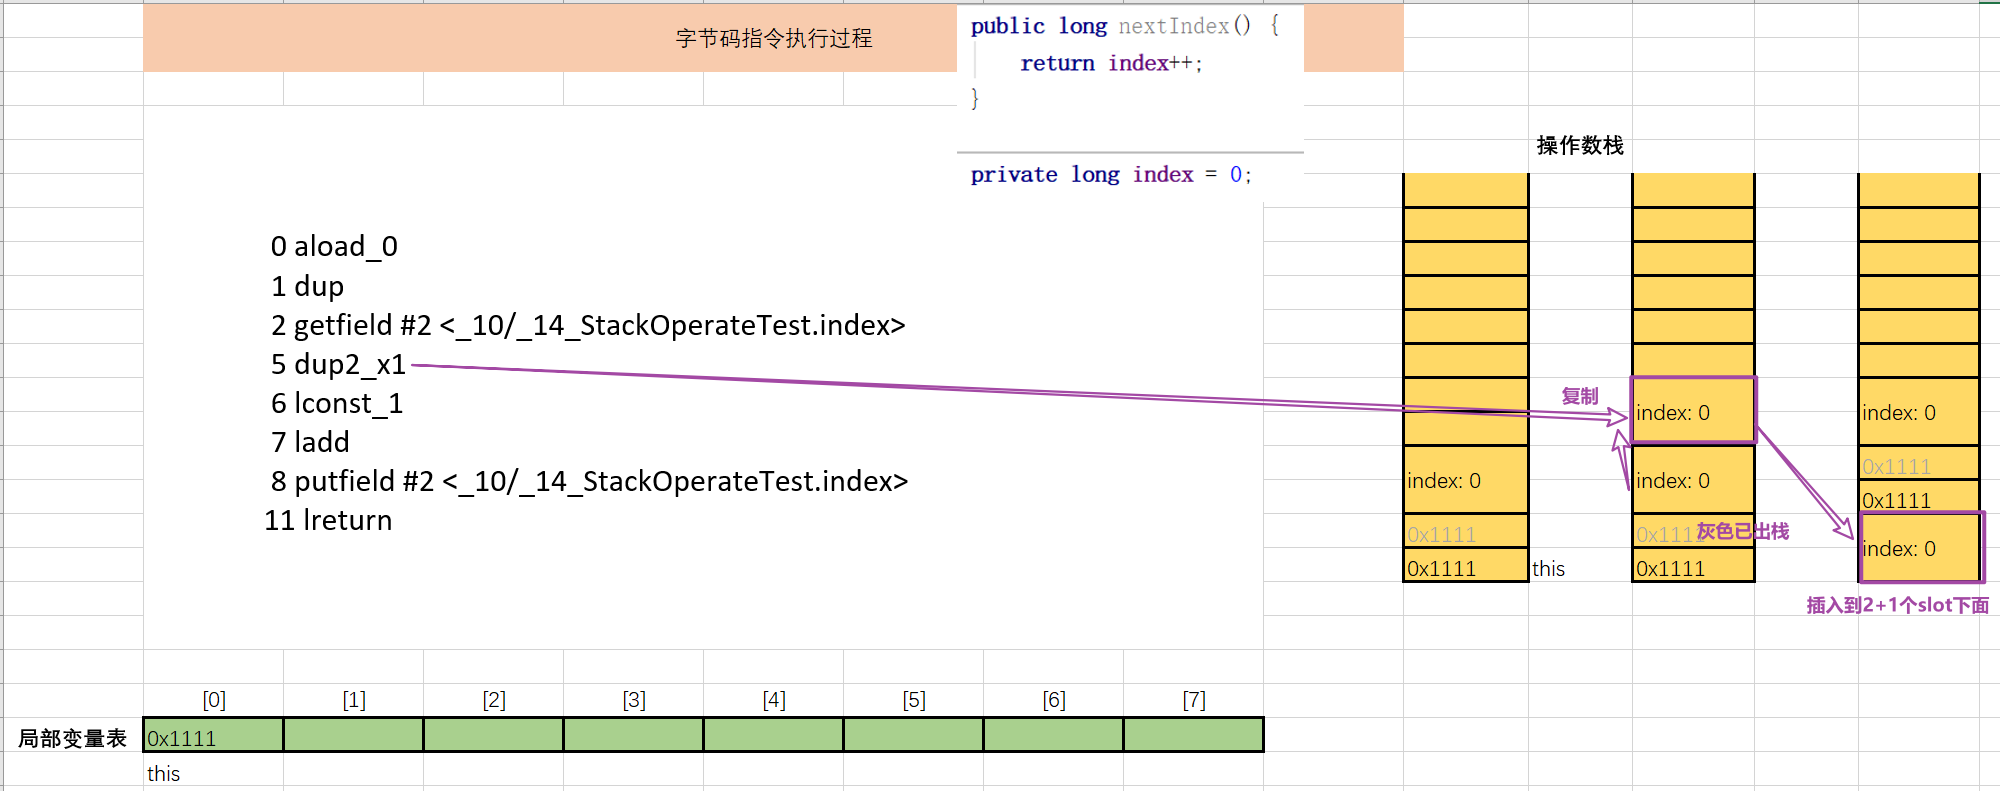Image resolution: width=2000 pixels, height=791 pixels.
Task: Select the '0 aload_0' bytecode line
Action: [334, 246]
